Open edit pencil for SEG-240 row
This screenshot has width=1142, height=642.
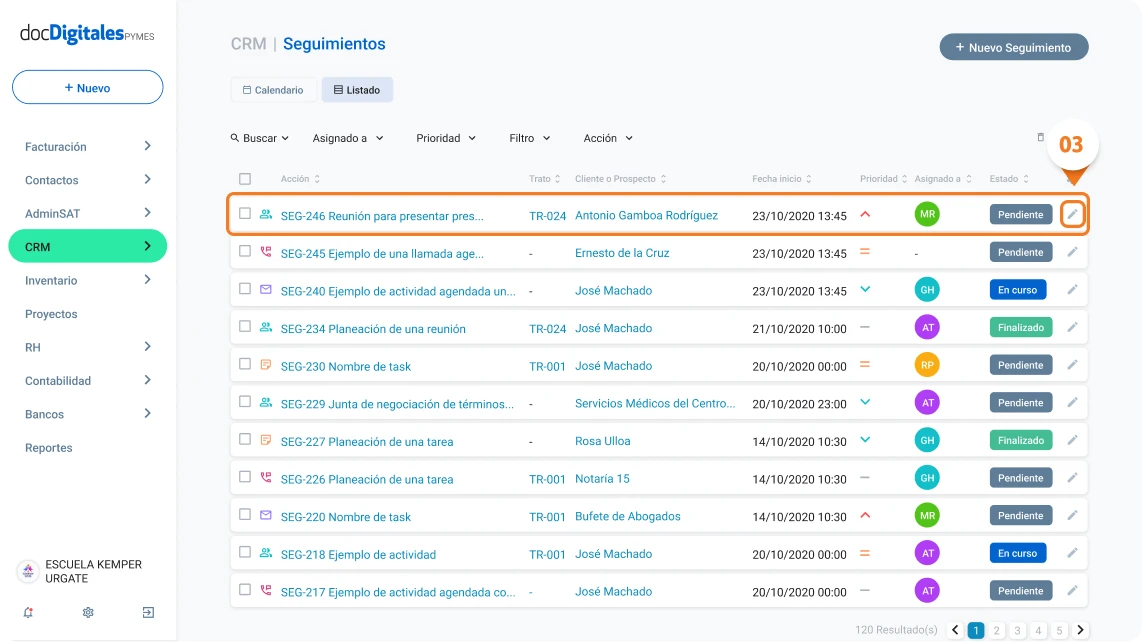pos(1072,290)
